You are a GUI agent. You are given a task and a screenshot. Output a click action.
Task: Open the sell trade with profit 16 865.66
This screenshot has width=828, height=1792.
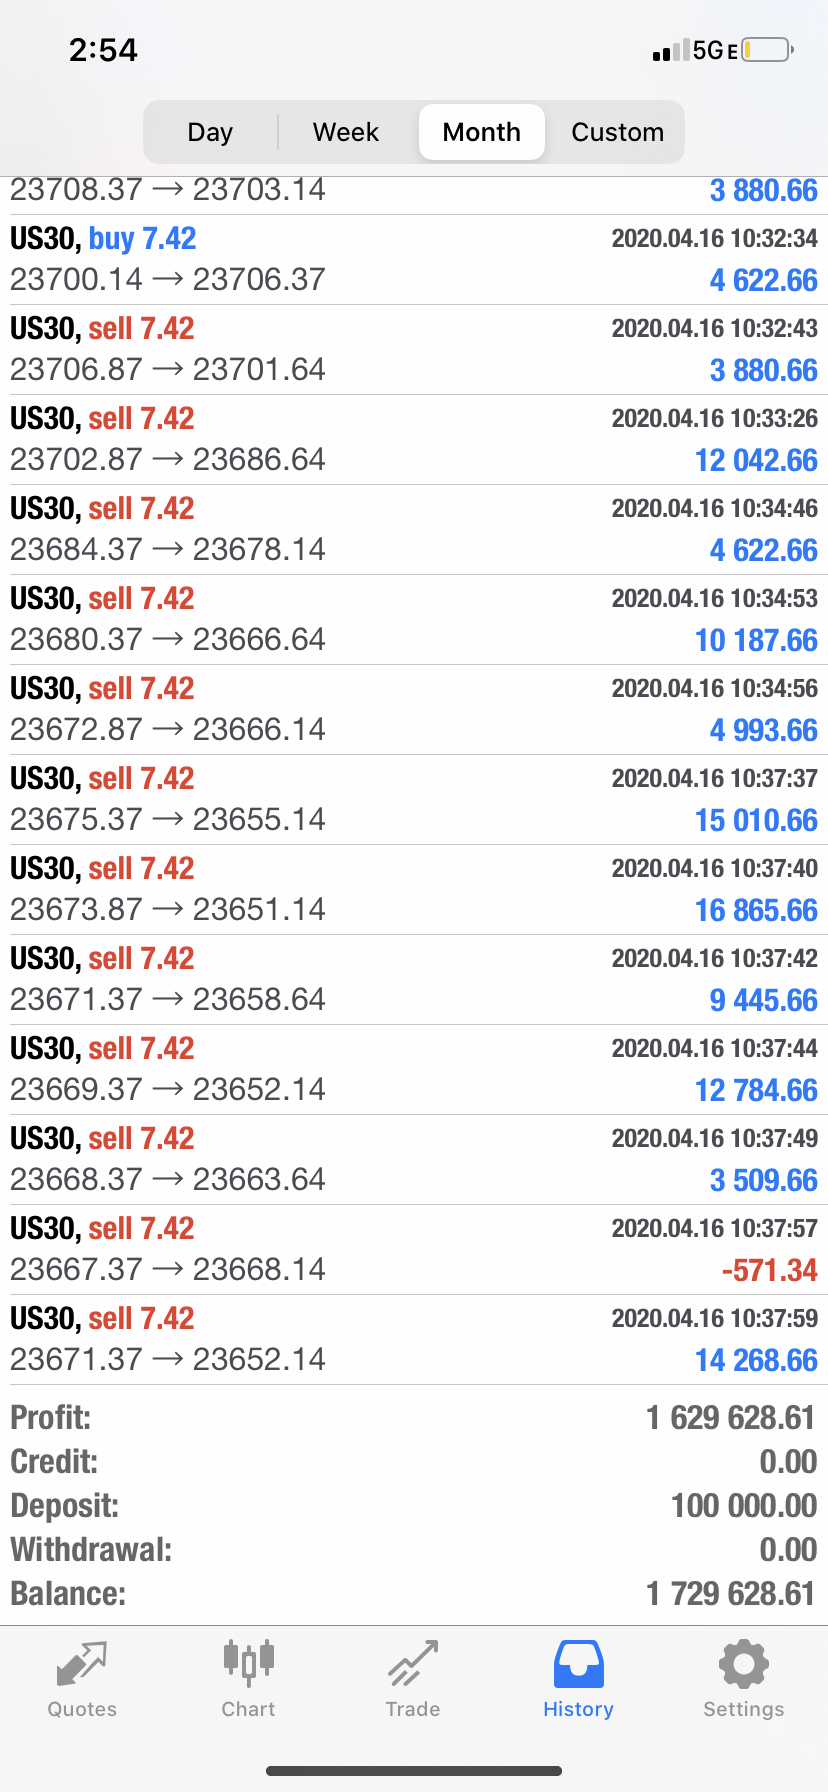[x=414, y=890]
